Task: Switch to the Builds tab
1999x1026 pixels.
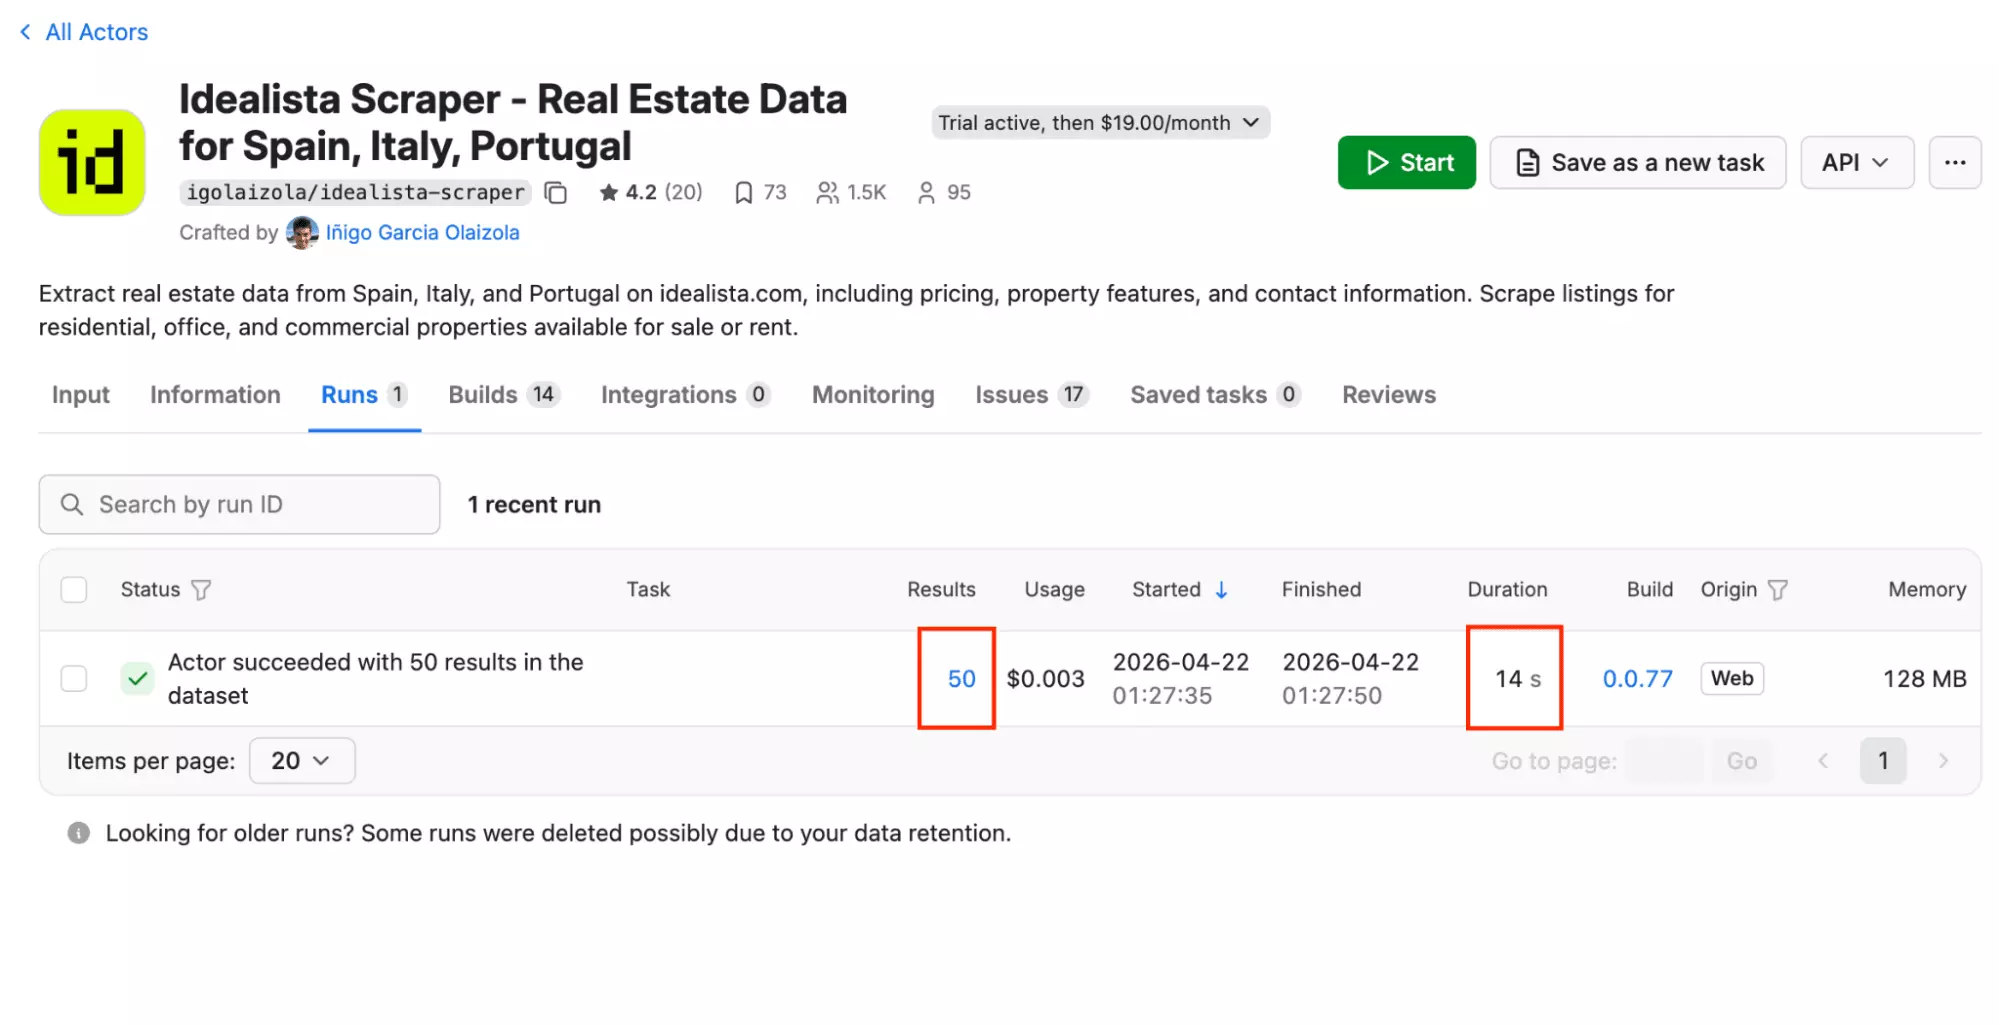Action: (x=502, y=395)
